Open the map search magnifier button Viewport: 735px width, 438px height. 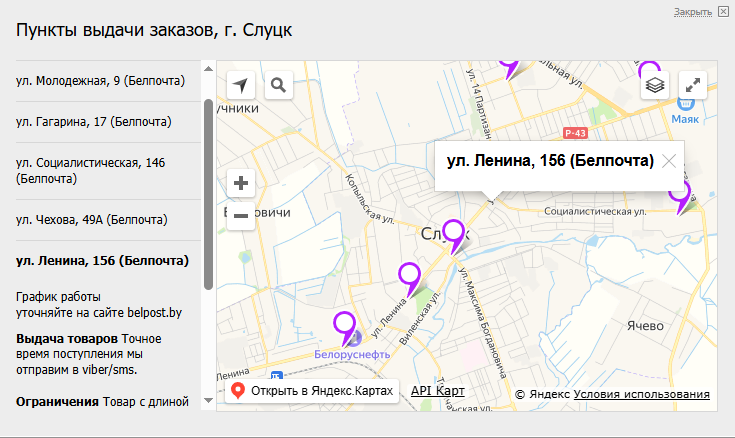(x=278, y=85)
